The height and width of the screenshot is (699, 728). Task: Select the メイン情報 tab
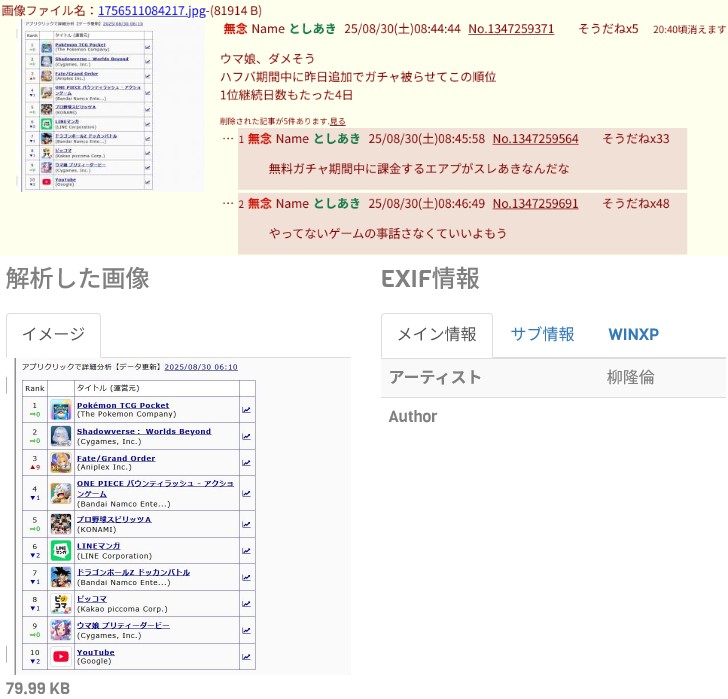(x=436, y=334)
